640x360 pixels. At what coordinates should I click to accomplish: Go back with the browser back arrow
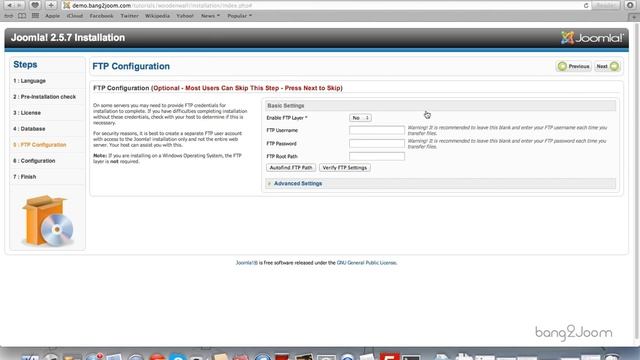9,5
